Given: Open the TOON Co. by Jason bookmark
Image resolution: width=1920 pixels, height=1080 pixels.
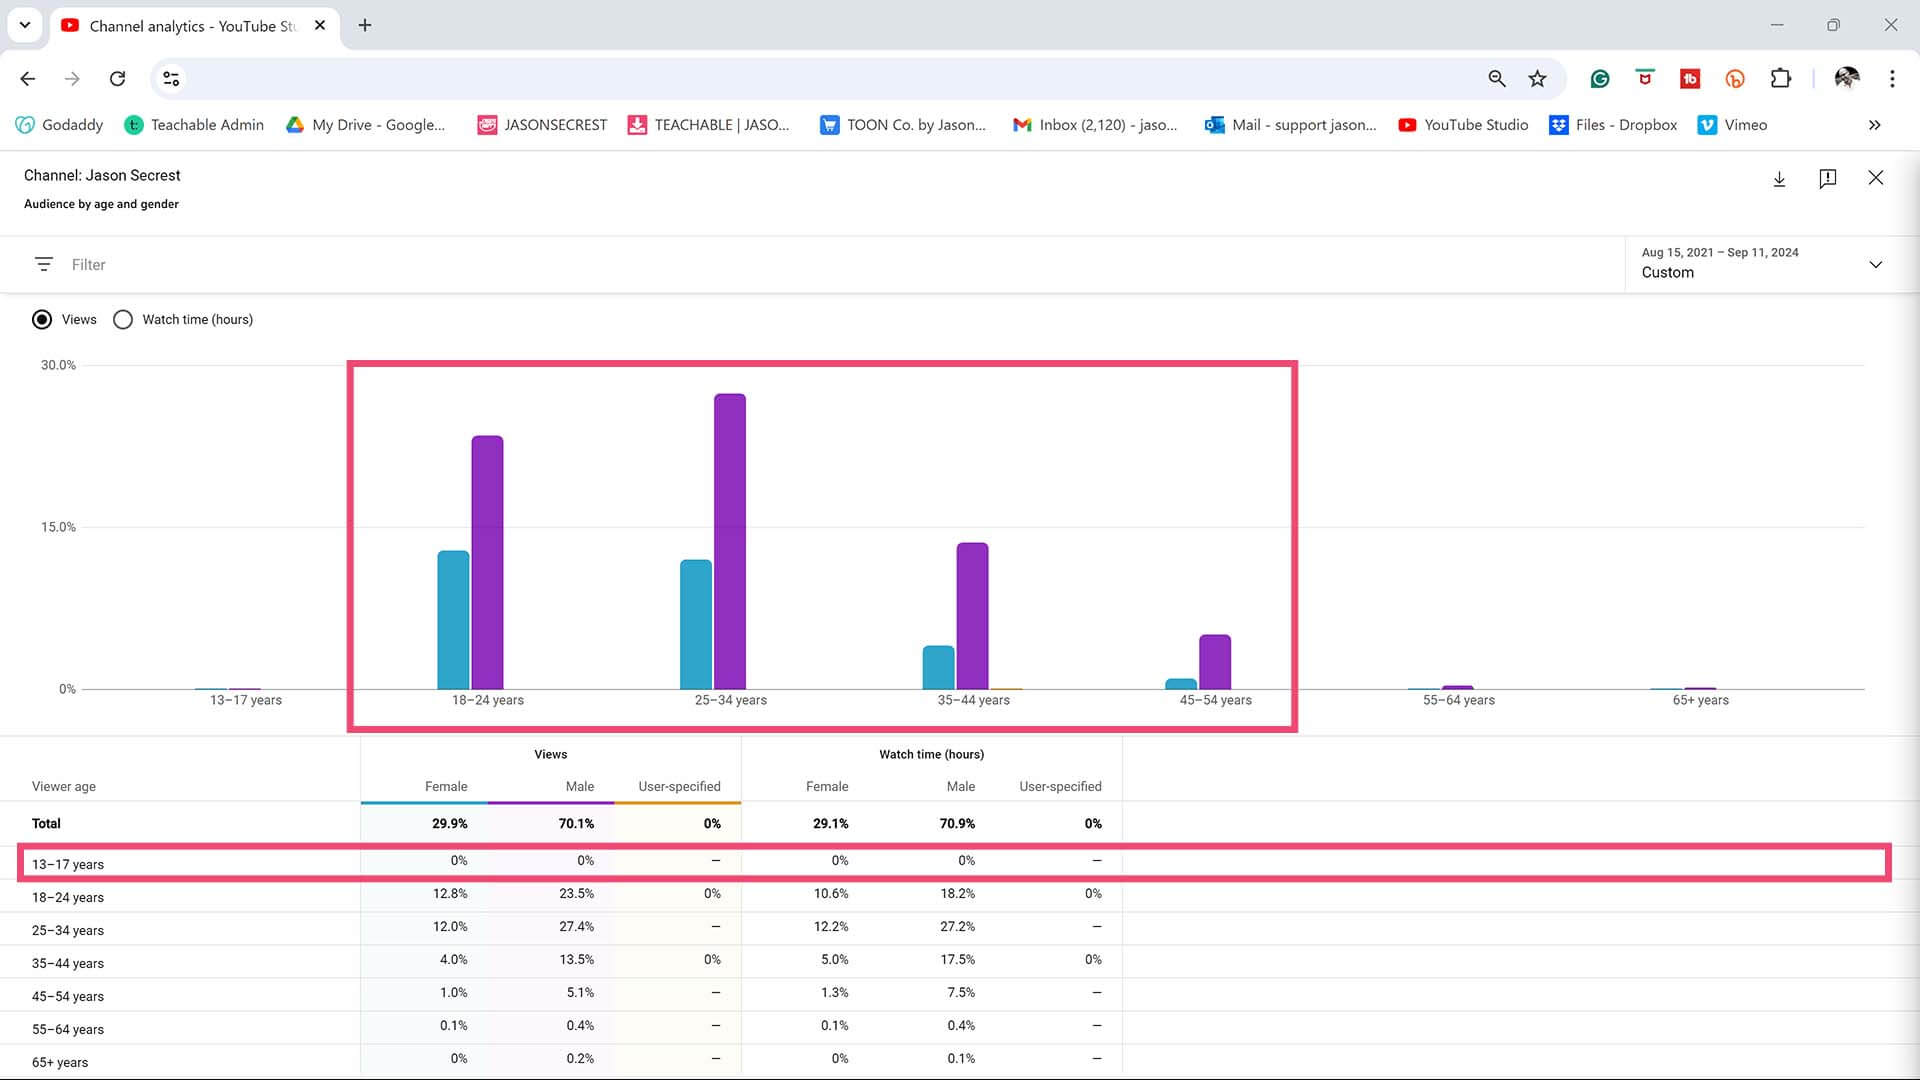Looking at the screenshot, I should [x=902, y=125].
